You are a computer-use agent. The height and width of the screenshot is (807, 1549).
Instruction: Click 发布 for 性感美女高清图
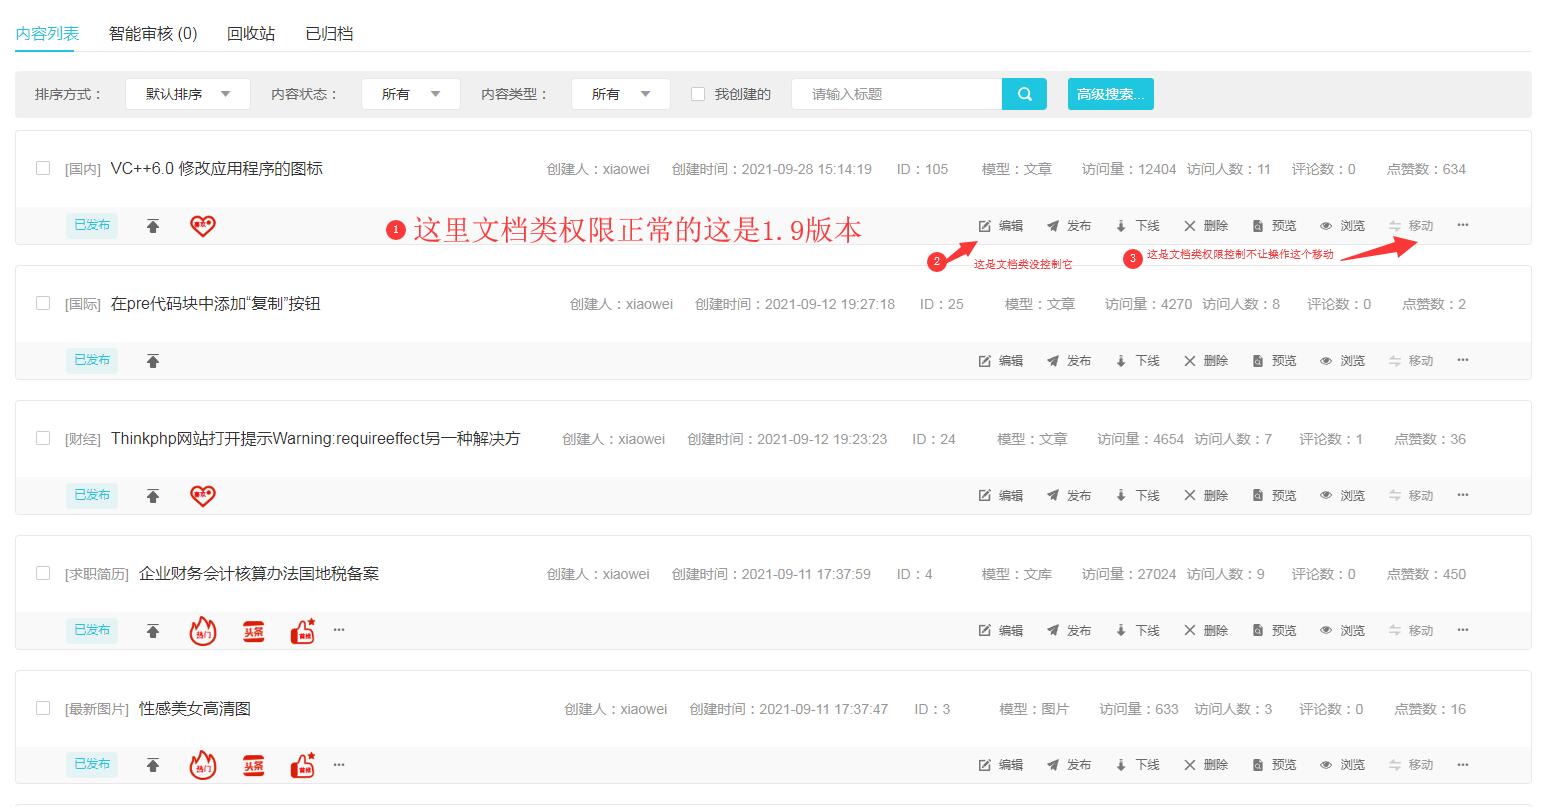click(x=1069, y=765)
